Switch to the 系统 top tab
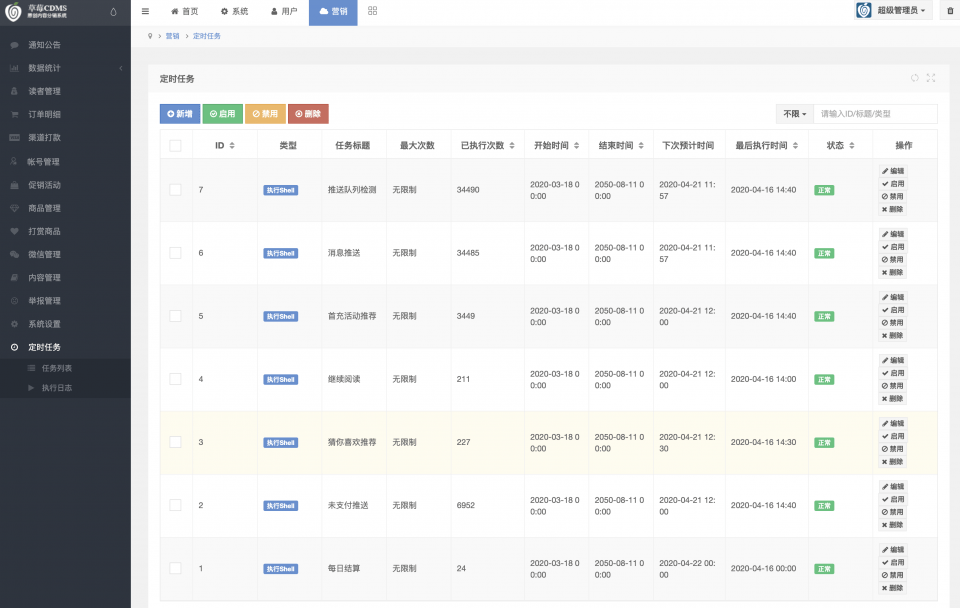Viewport: 960px width, 608px height. [x=234, y=11]
